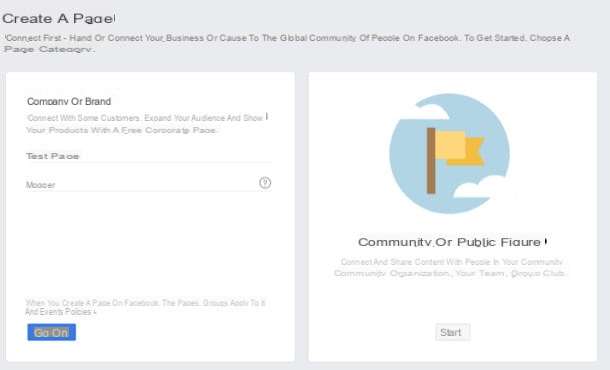Click the Create A Page title
610x370 pixels.
coord(58,18)
